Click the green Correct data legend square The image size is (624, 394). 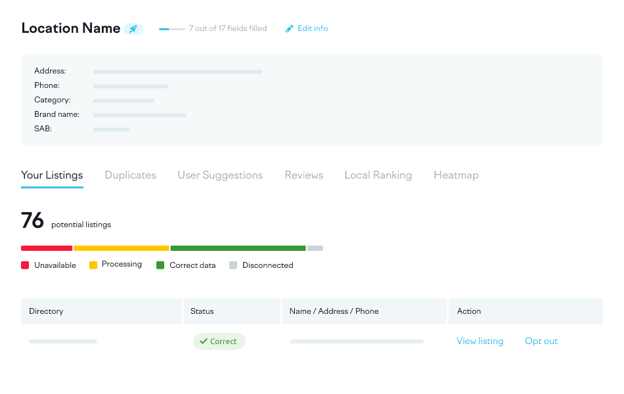click(x=160, y=265)
